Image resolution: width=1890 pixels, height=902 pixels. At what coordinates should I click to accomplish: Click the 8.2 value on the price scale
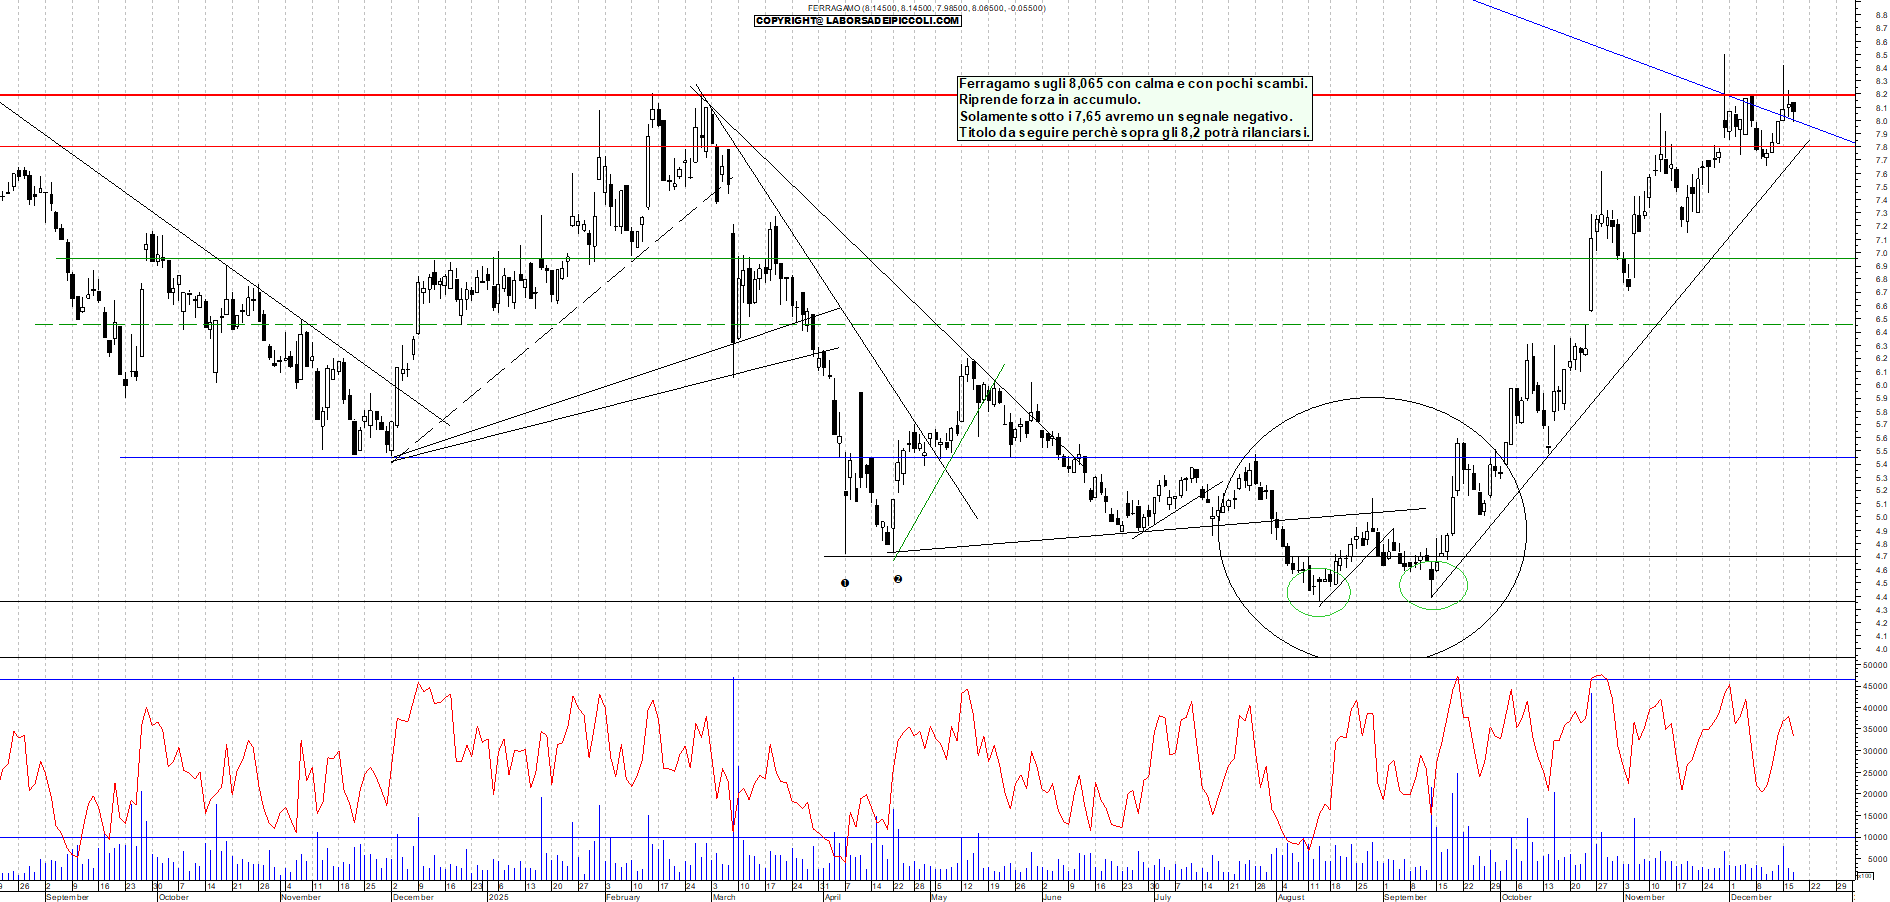[x=1881, y=95]
